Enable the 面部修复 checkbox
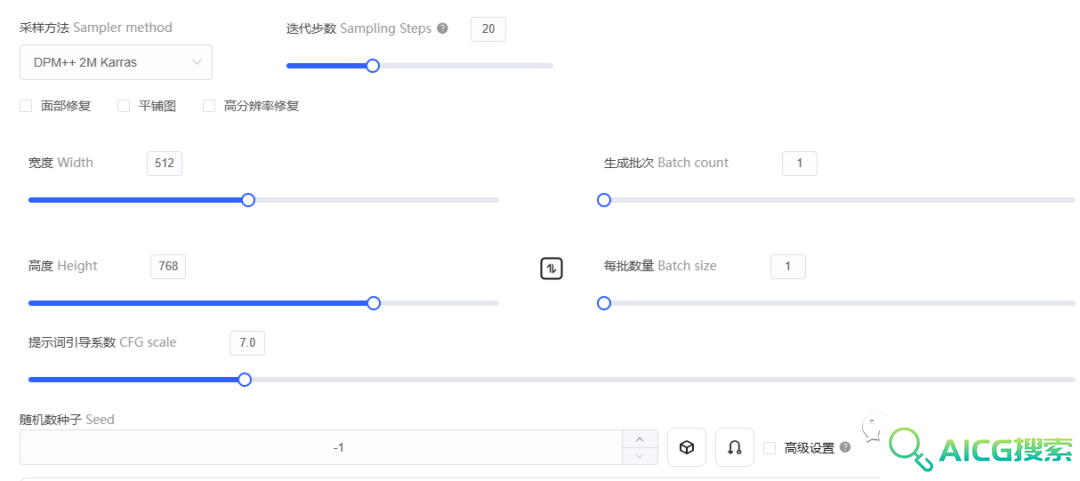Screen dimensions: 1080x481 click(26, 106)
